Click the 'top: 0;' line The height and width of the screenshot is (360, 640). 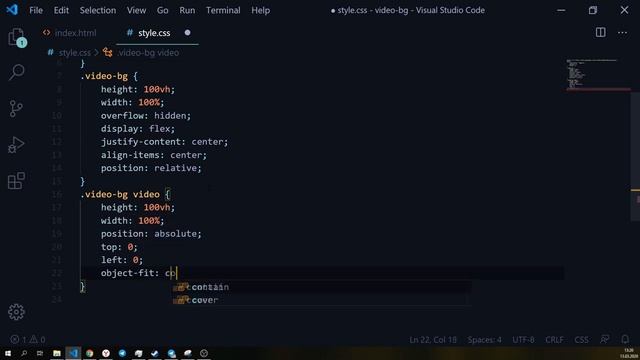point(119,247)
